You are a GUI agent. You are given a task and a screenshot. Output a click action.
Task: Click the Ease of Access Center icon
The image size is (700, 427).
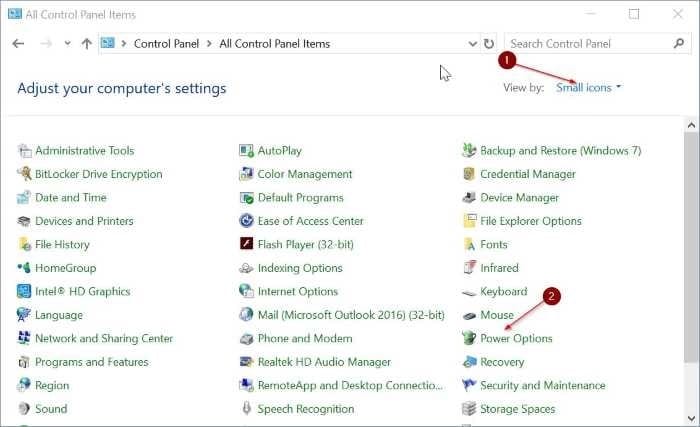[x=246, y=221]
